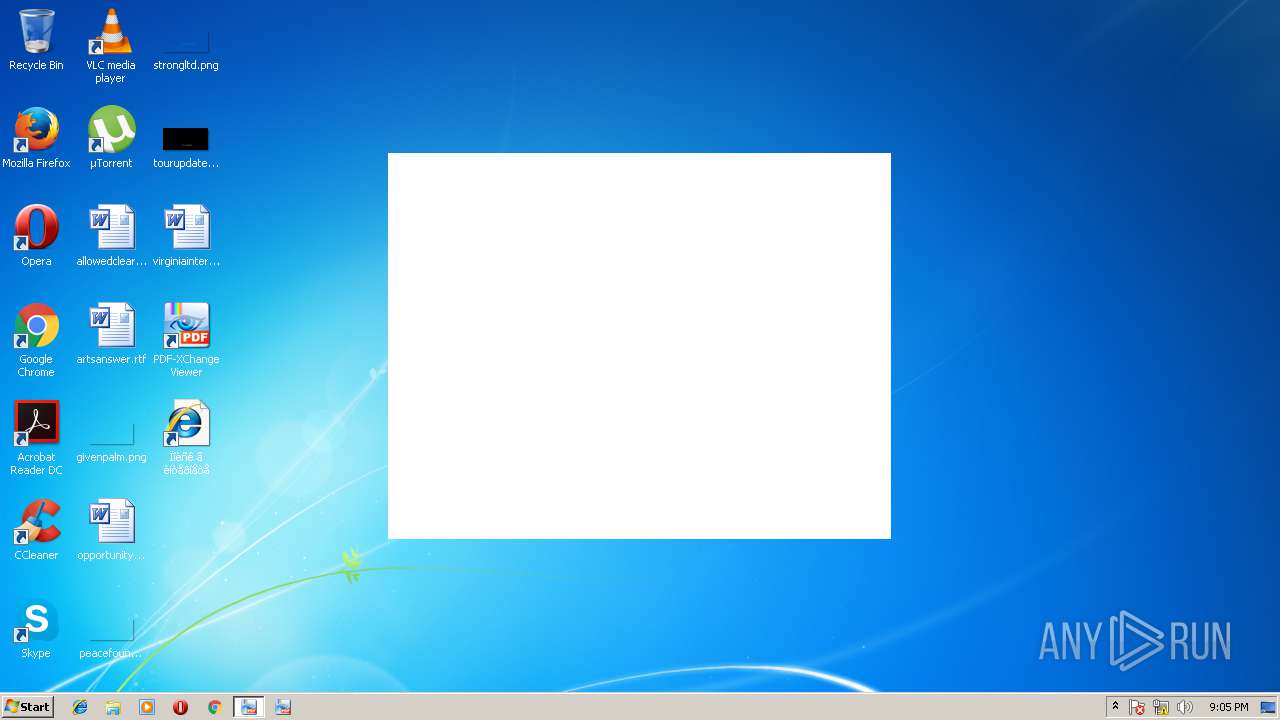Select the Internet Explorer desktop shortcut

[x=186, y=438]
